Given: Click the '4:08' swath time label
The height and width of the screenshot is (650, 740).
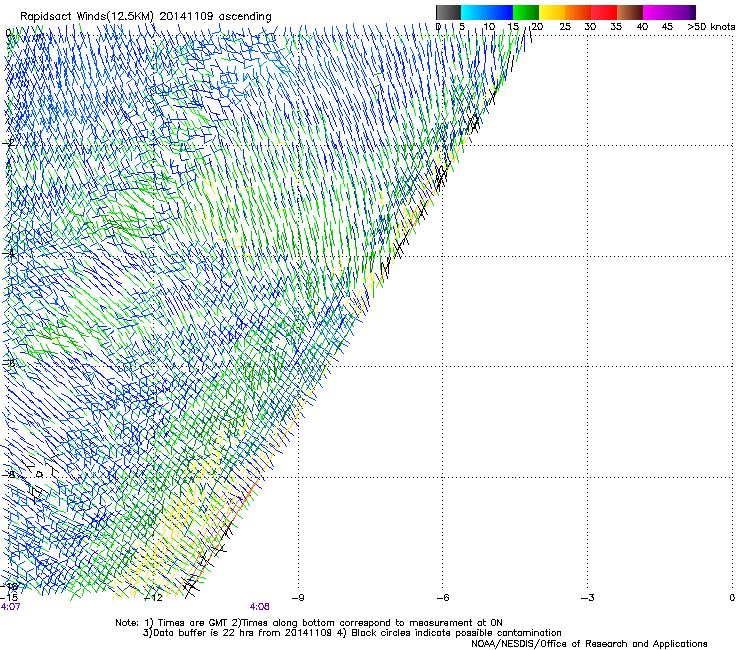Looking at the screenshot, I should point(260,607).
